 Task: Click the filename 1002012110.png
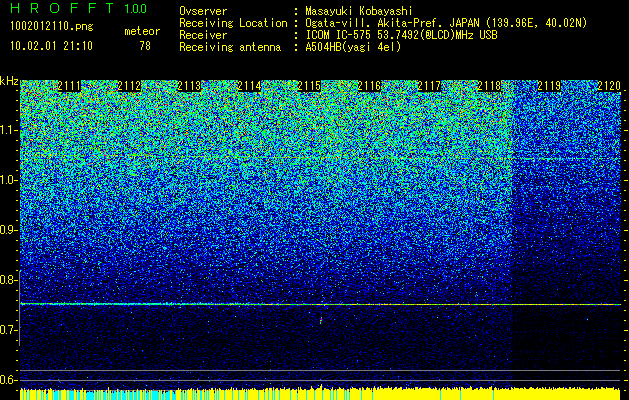click(51, 27)
